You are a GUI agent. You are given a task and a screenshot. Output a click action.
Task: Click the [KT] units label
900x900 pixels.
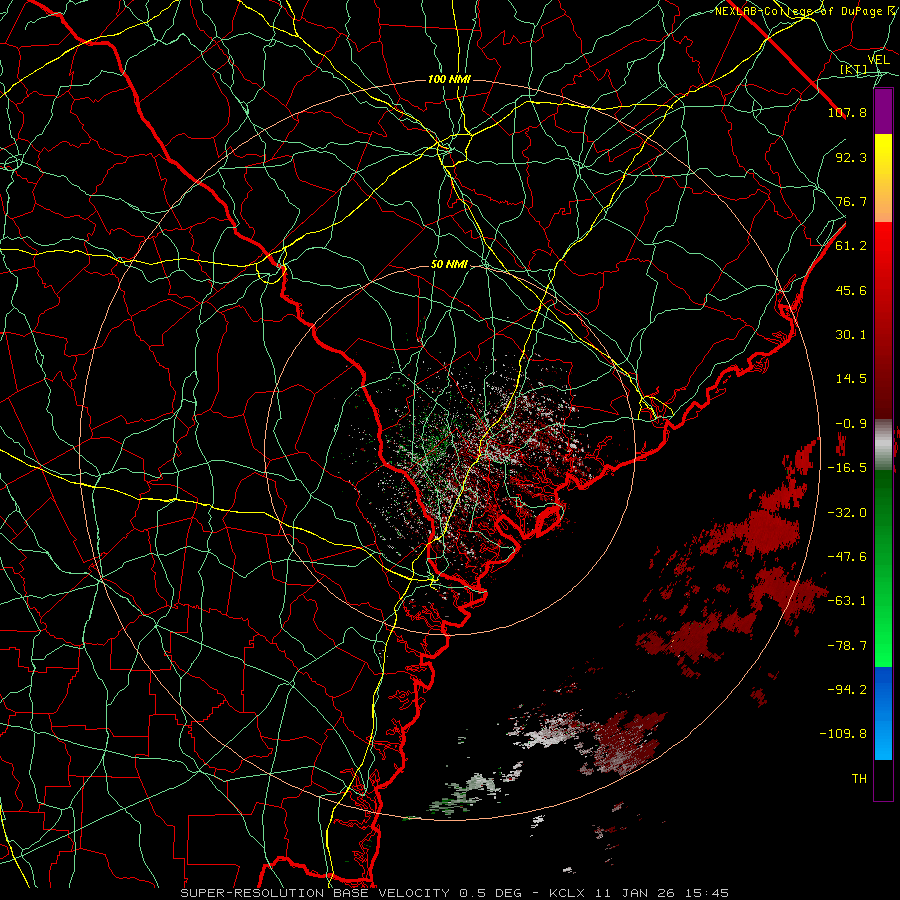[854, 70]
